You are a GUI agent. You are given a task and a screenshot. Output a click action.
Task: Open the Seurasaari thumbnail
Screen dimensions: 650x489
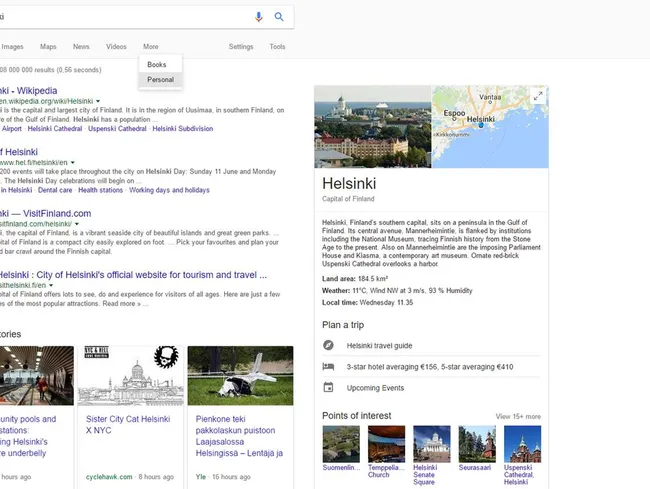(477, 444)
